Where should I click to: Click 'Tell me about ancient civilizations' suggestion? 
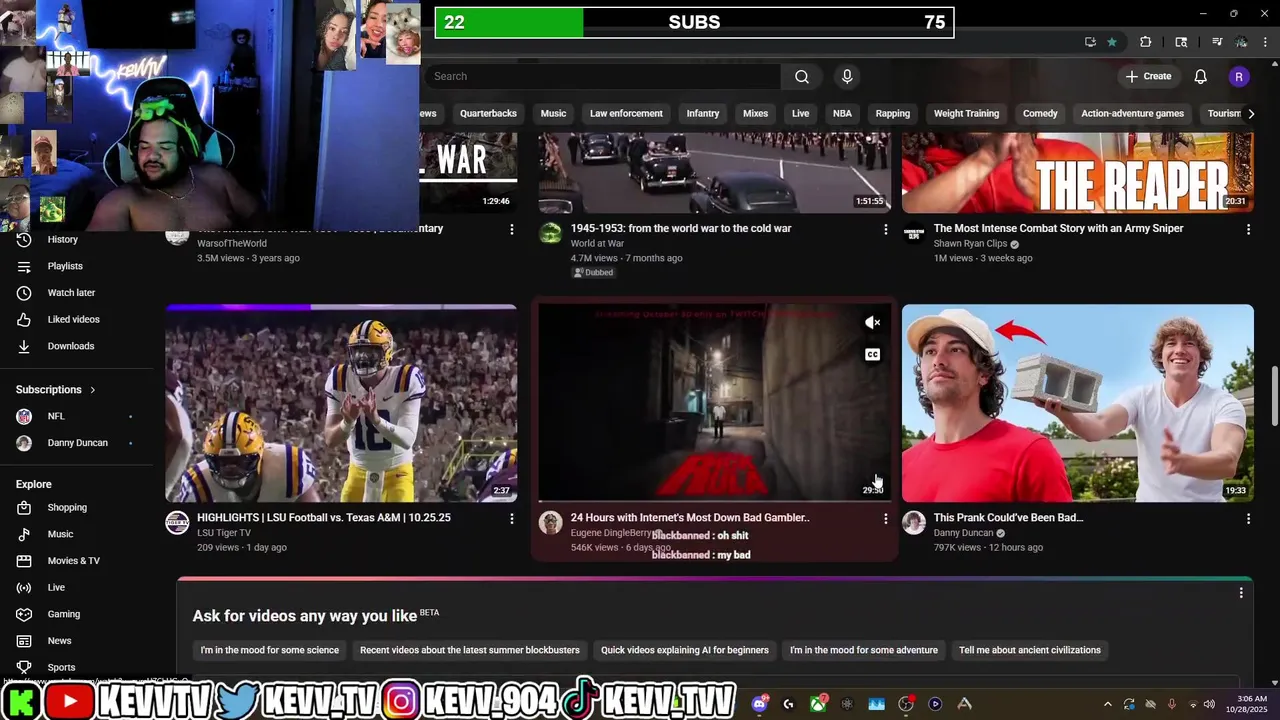[1029, 650]
